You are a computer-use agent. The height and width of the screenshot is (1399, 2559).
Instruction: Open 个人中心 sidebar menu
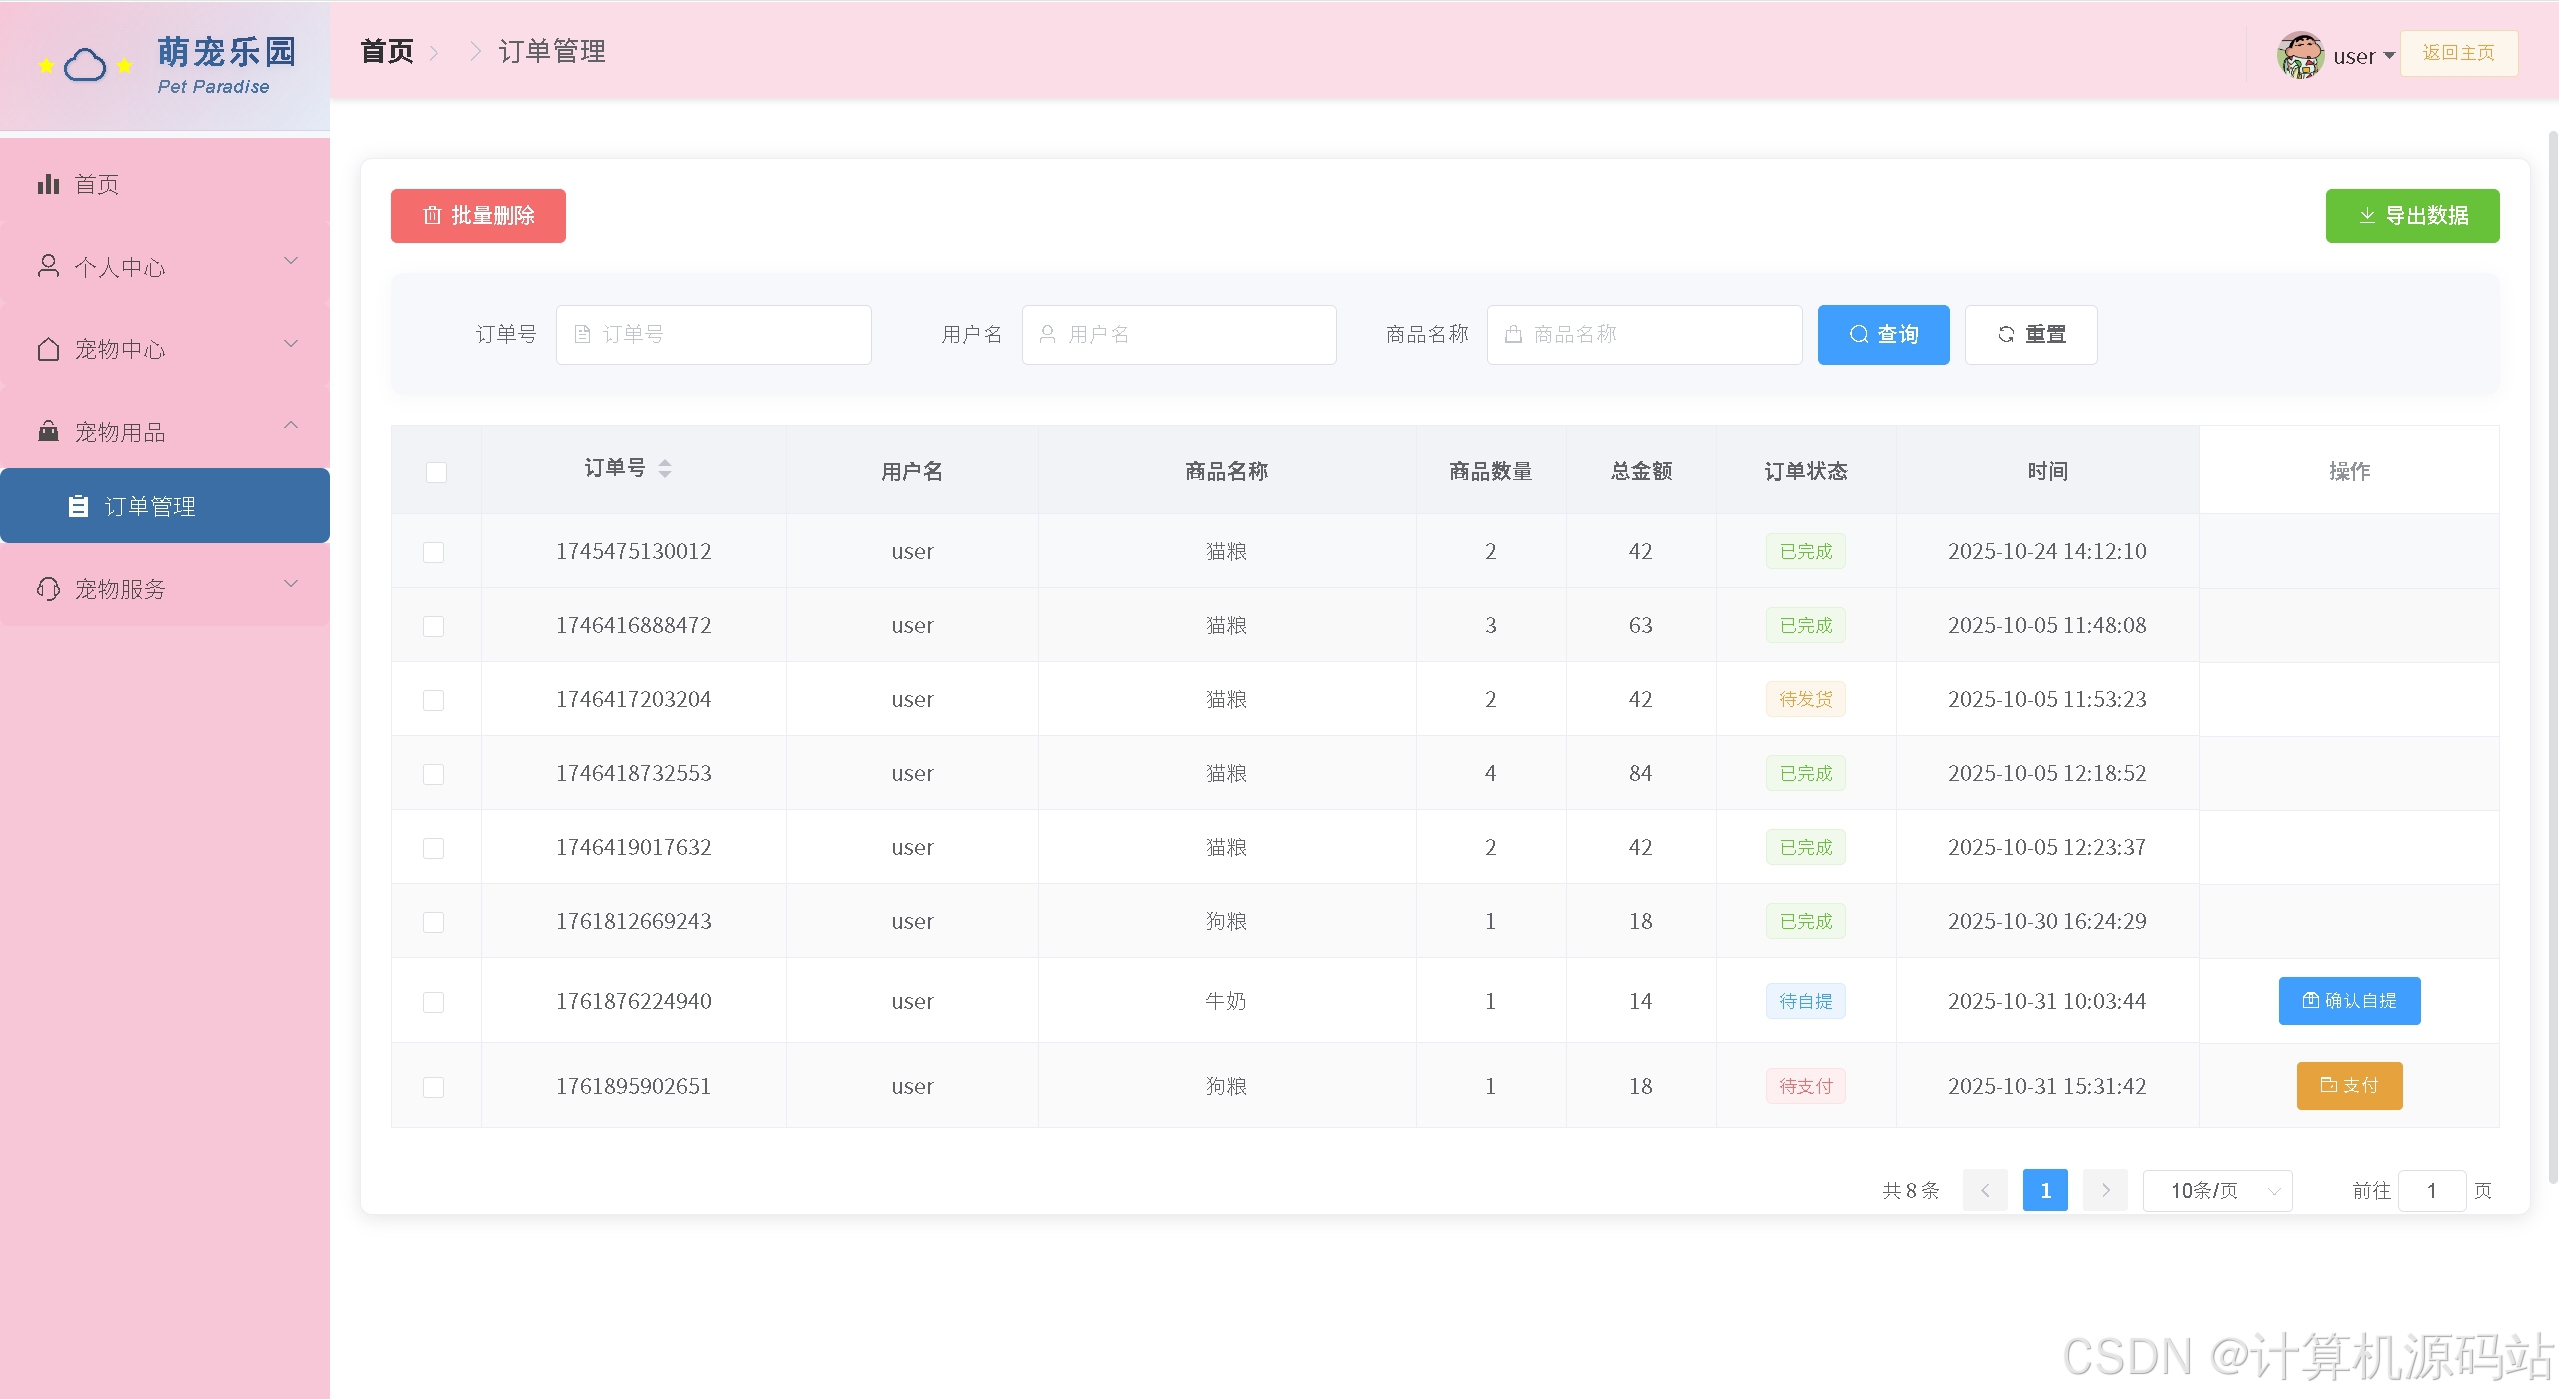[x=165, y=266]
